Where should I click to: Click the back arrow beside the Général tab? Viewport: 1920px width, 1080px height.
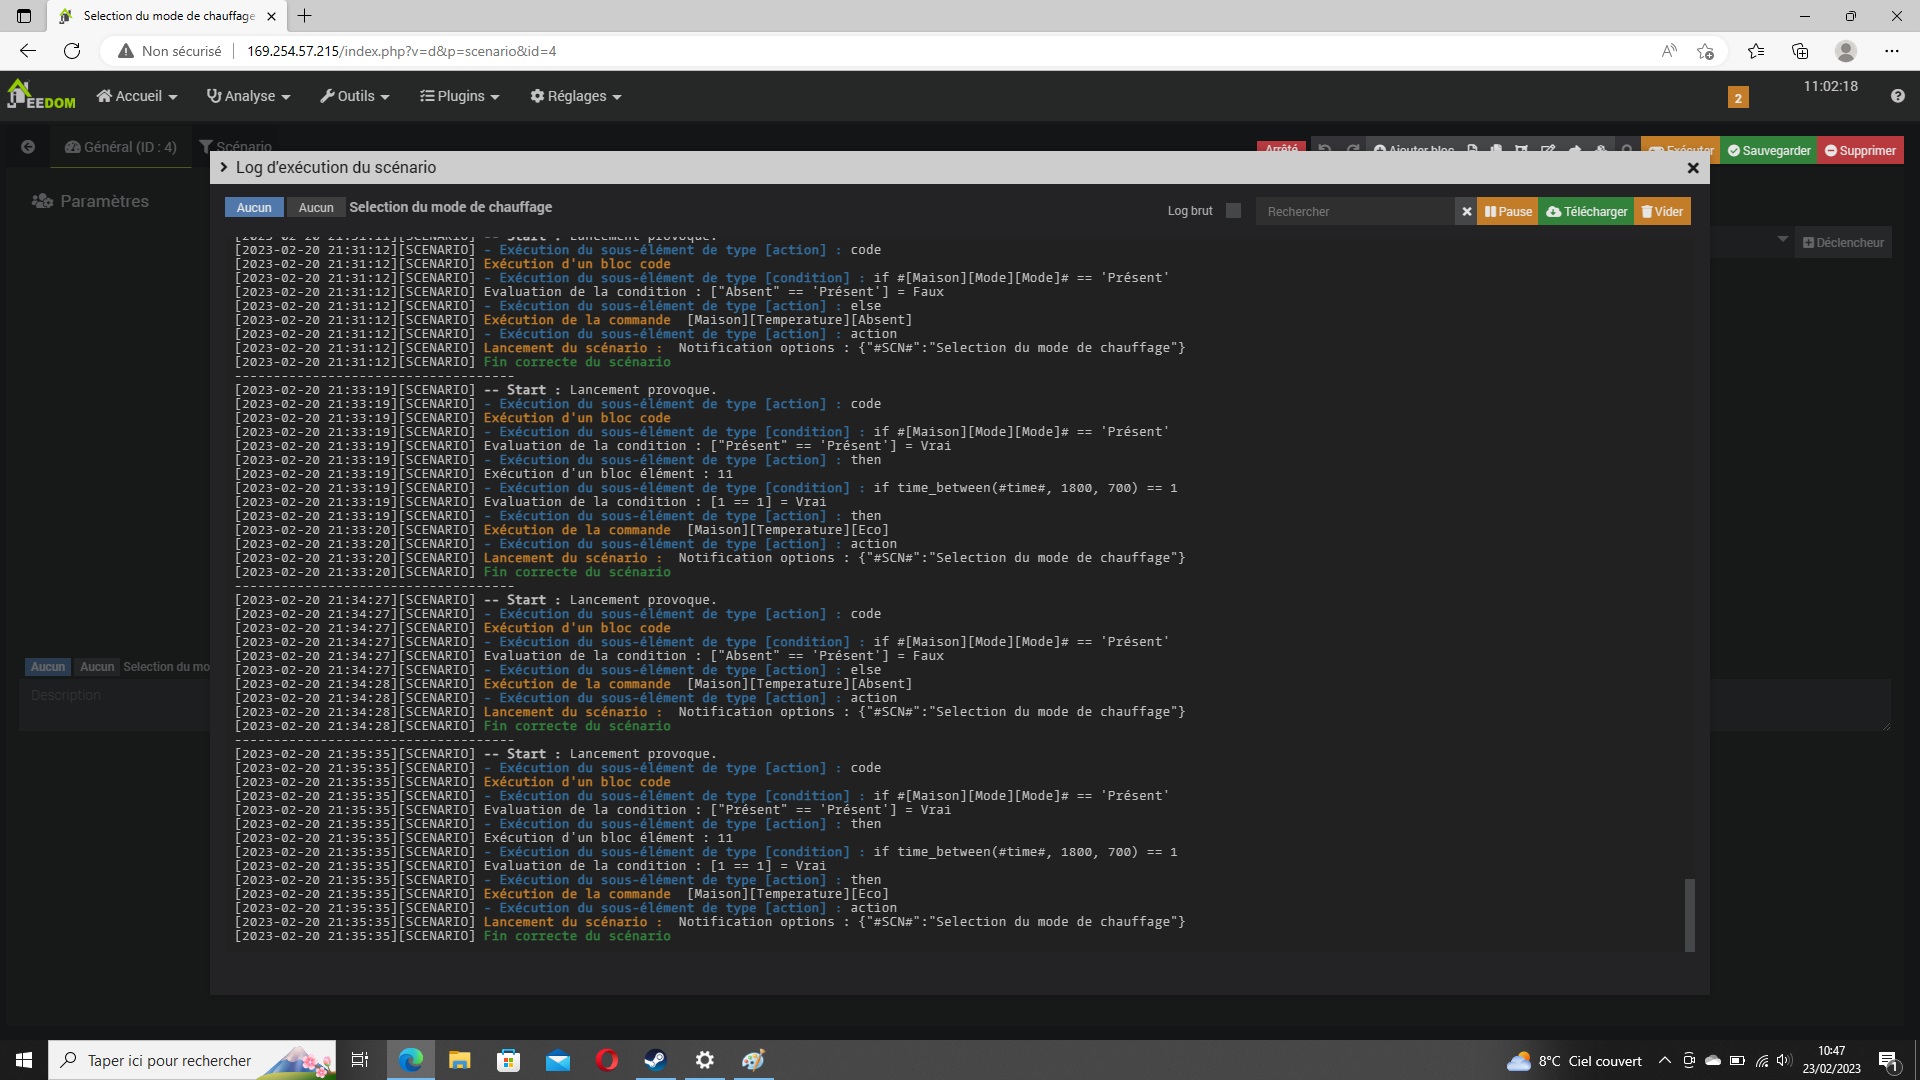[x=28, y=147]
